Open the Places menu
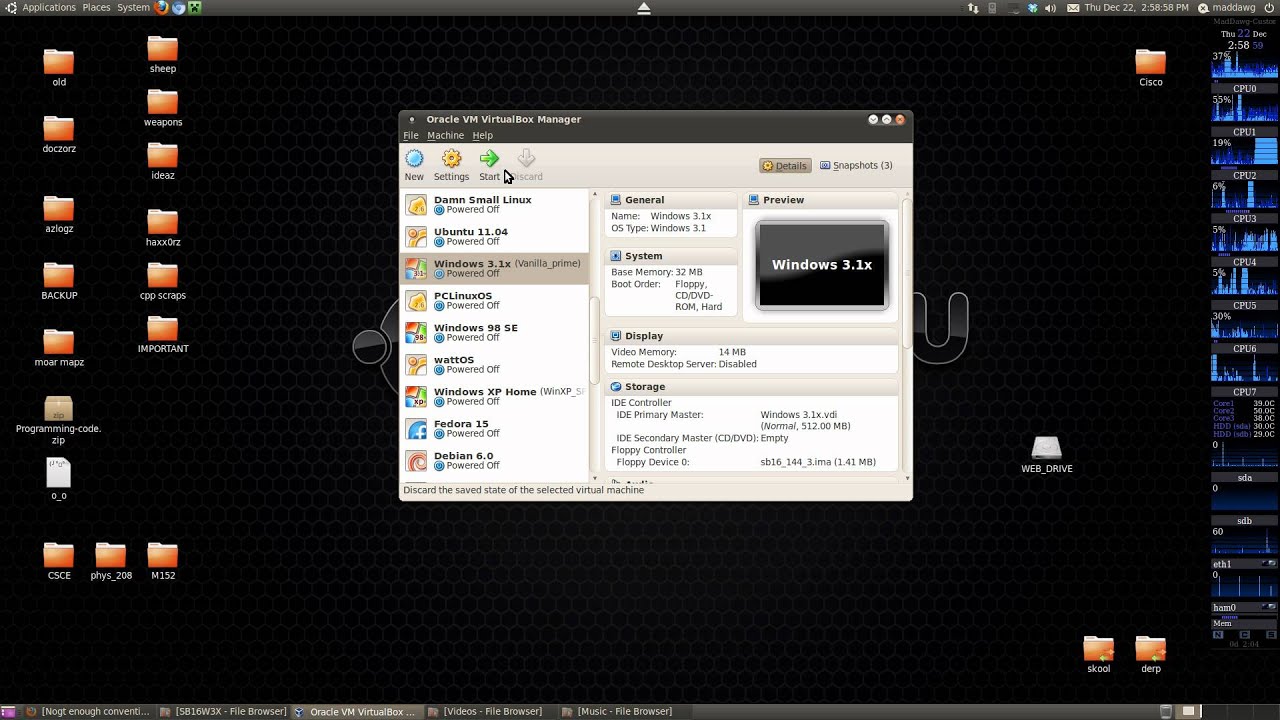The width and height of the screenshot is (1280, 720). coord(96,7)
